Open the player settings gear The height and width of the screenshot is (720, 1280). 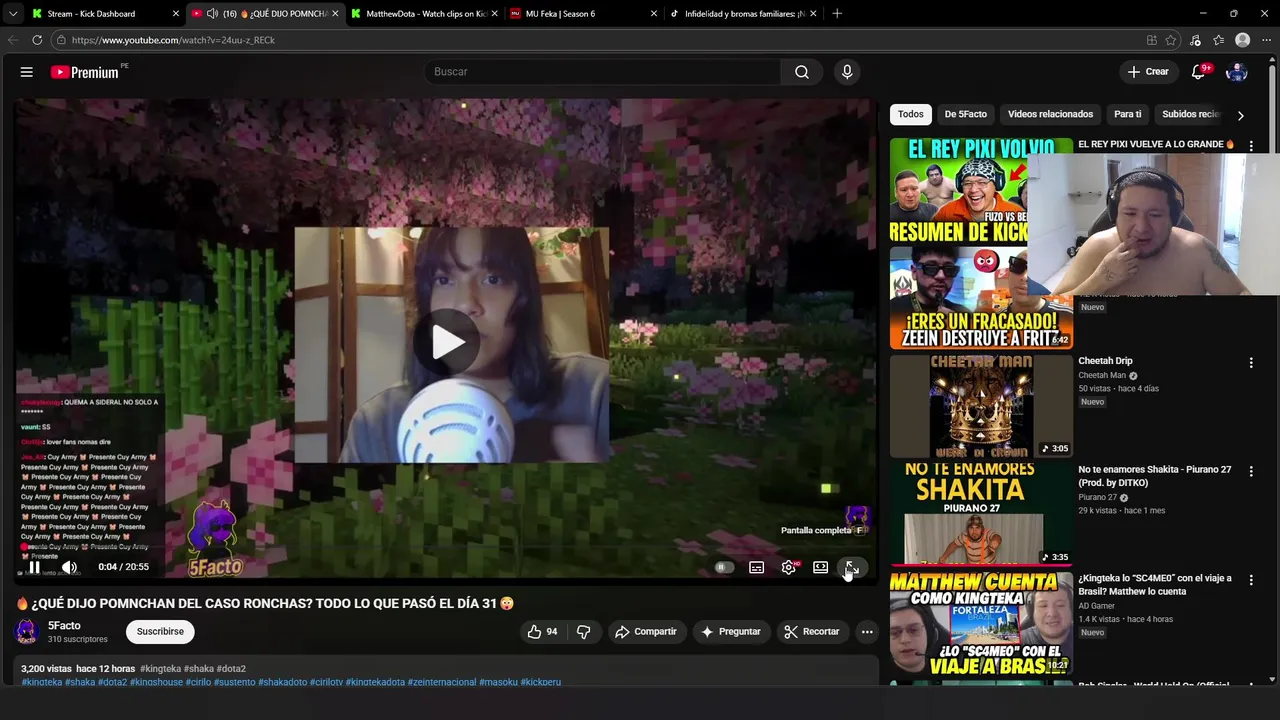789,567
